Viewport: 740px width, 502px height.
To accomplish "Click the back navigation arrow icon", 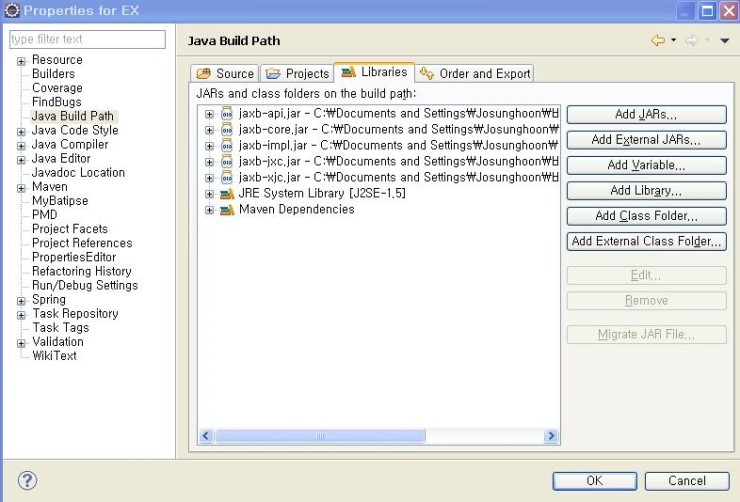I will click(658, 41).
